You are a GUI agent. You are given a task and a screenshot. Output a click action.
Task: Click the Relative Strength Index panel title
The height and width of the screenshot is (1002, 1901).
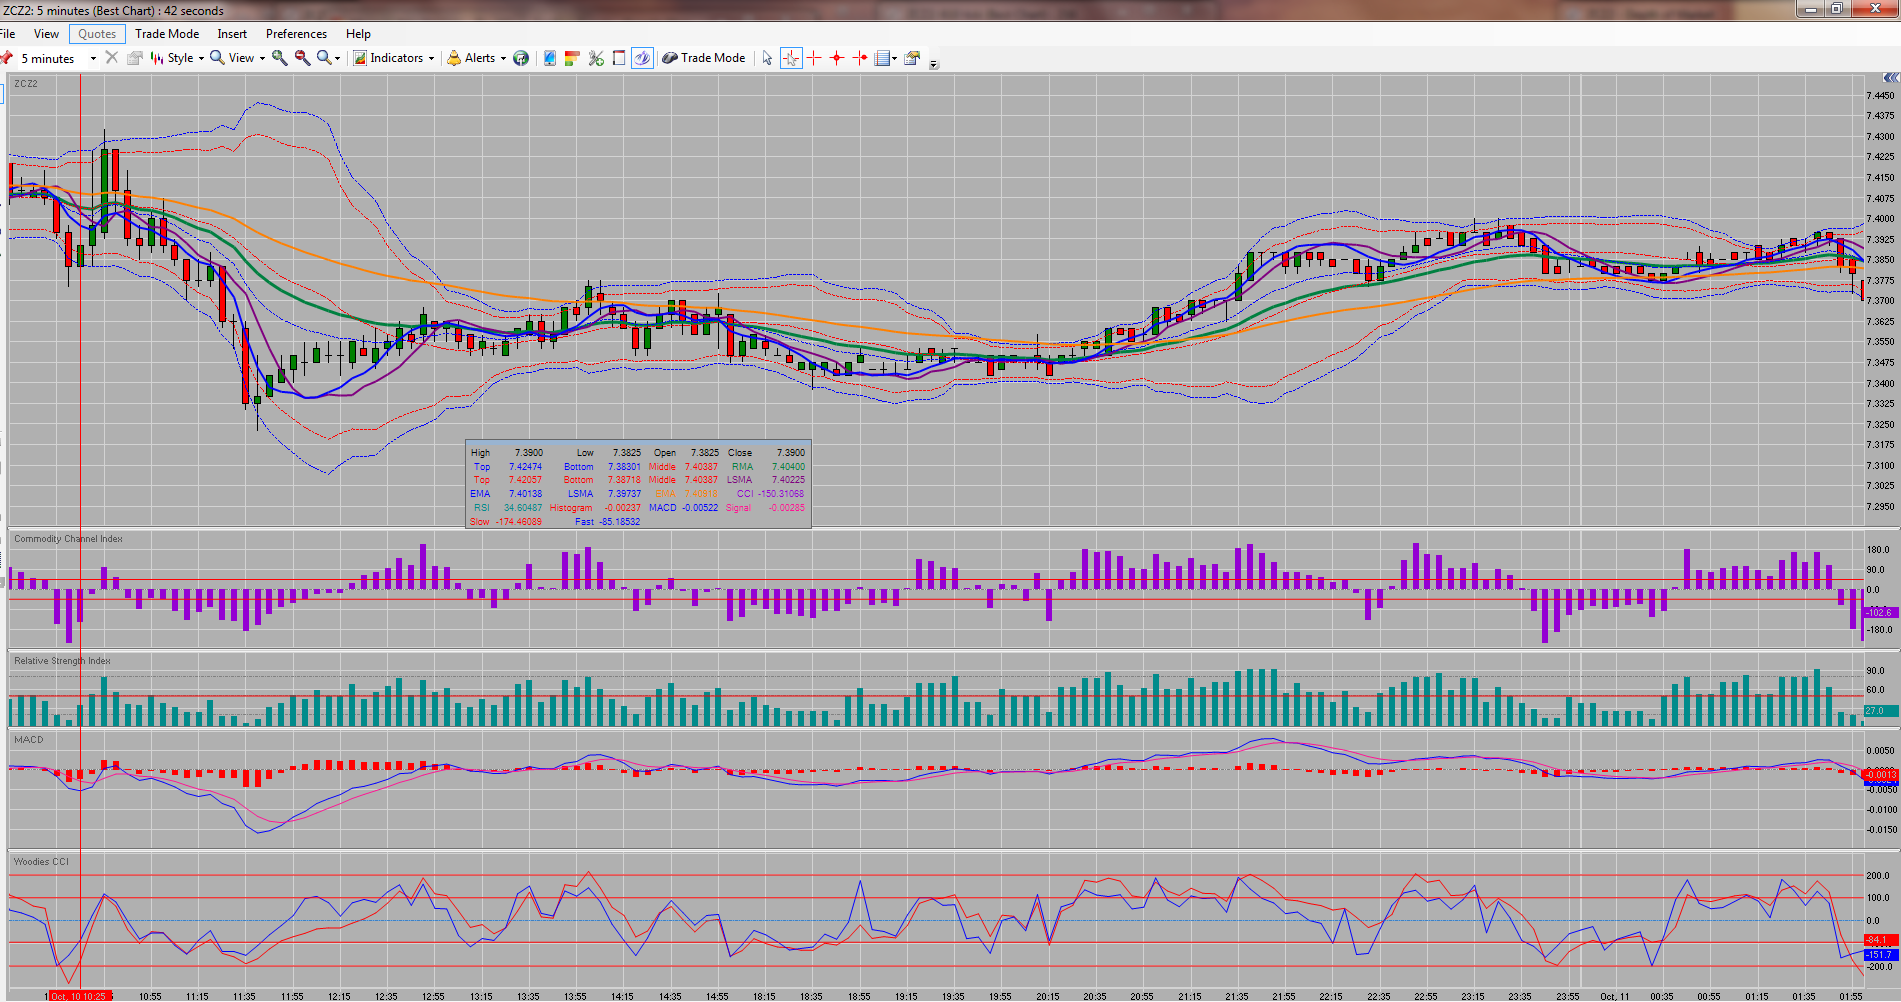coord(62,661)
